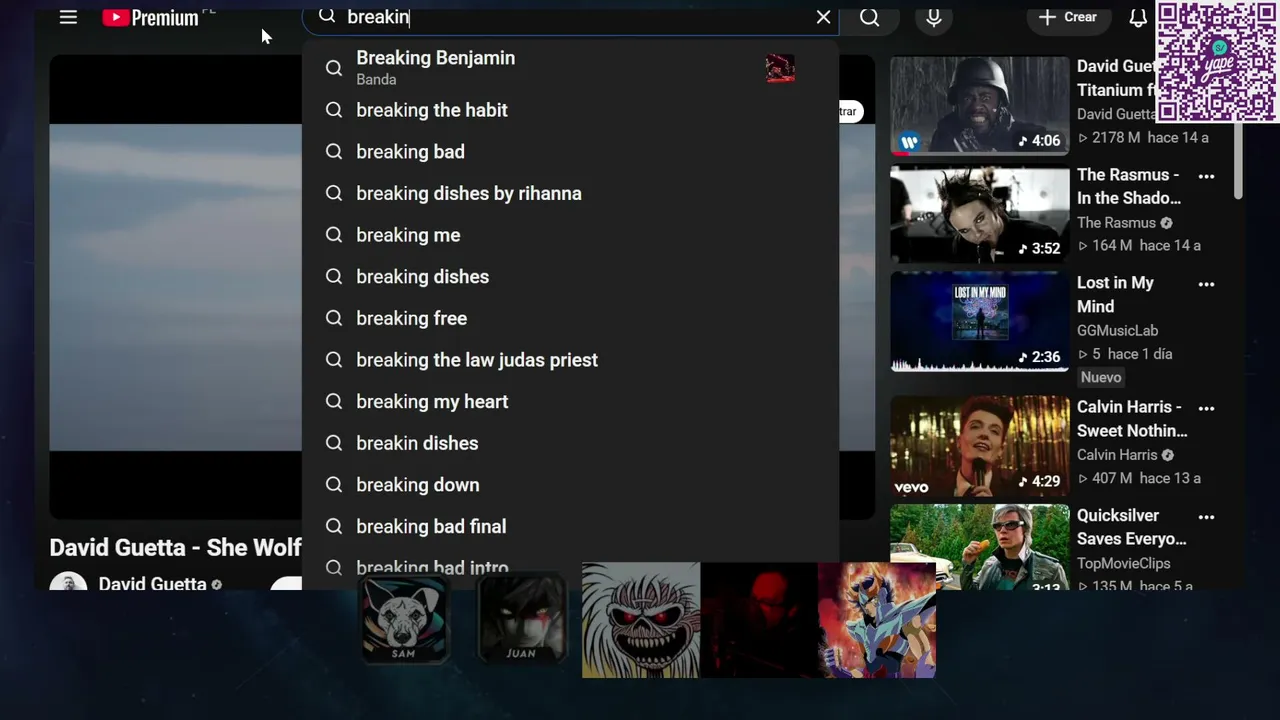Open options menu for Quicksilver video
The image size is (1280, 720).
(x=1206, y=518)
